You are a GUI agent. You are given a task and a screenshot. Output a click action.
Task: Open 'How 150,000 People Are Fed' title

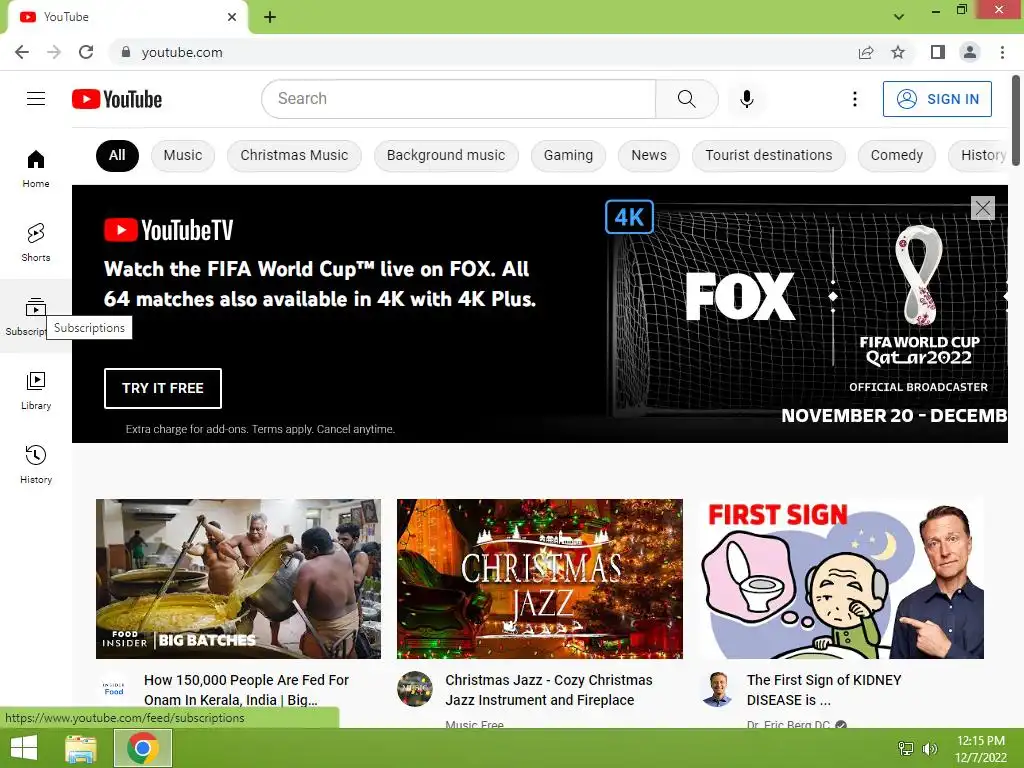246,690
